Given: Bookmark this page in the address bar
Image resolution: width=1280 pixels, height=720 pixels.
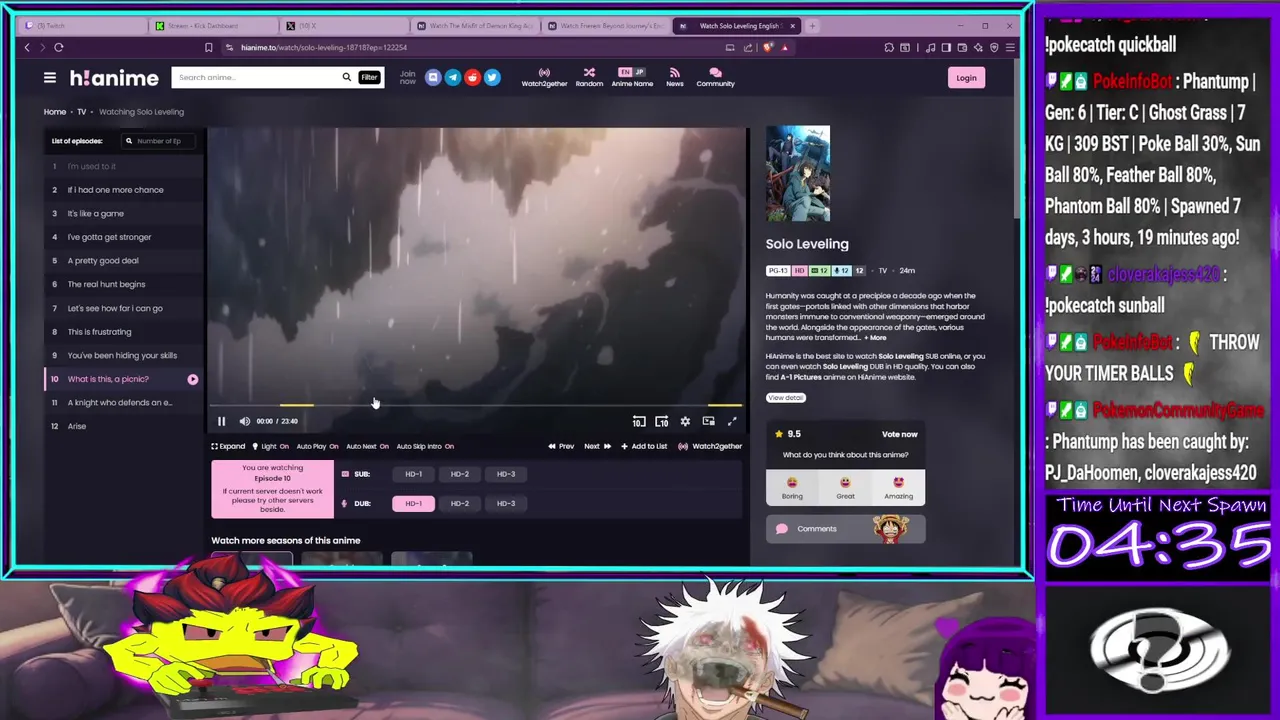Looking at the screenshot, I should 208,47.
